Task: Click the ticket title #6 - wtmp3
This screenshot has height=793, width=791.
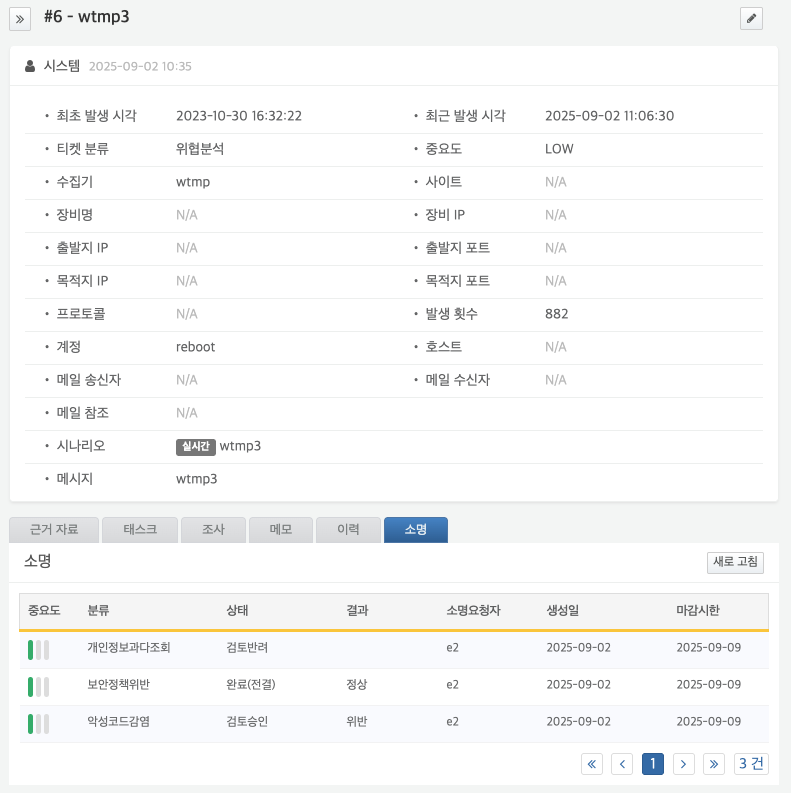Action: (x=86, y=17)
